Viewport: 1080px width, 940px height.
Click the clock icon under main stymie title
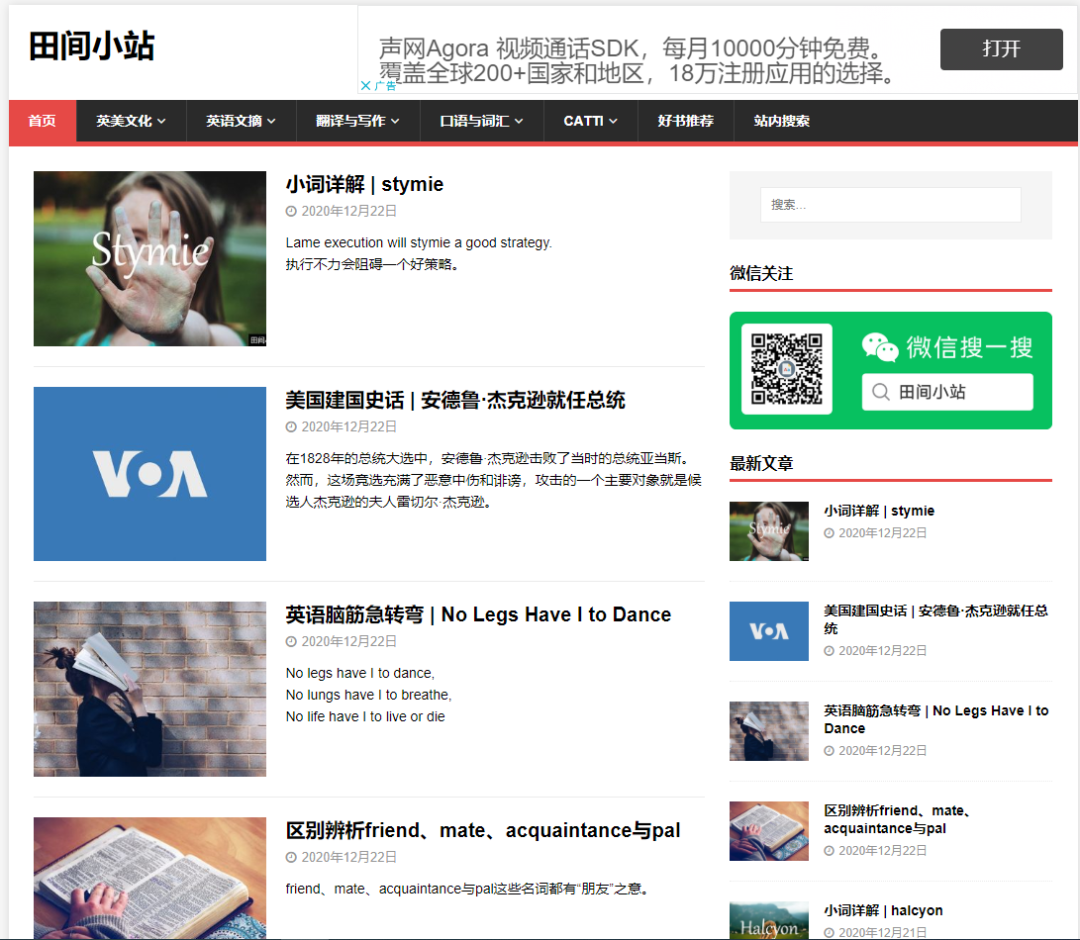click(x=291, y=211)
